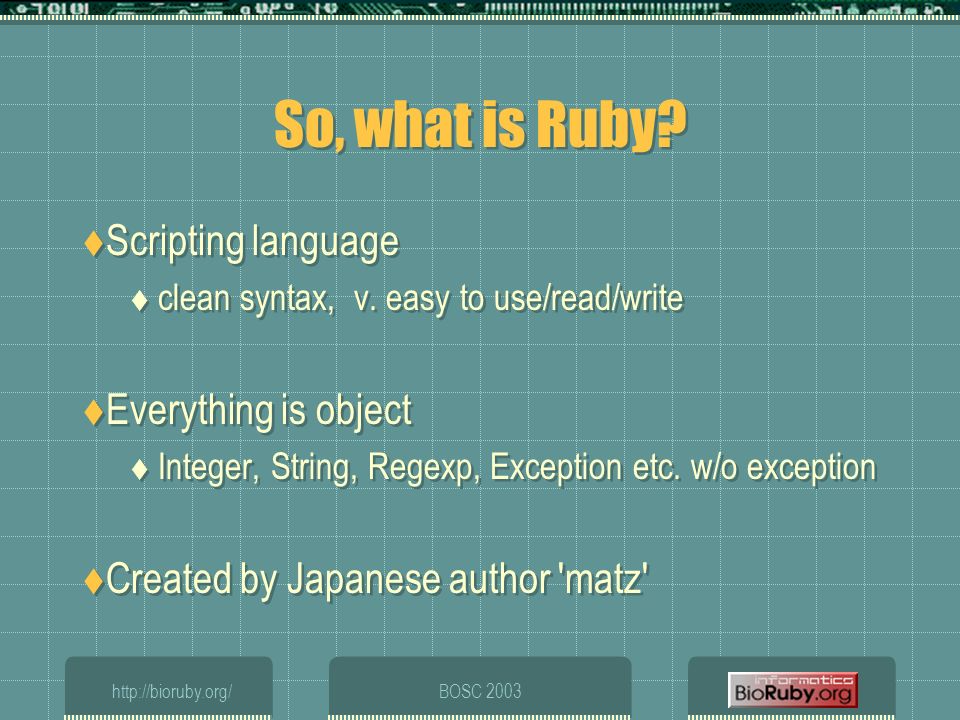The height and width of the screenshot is (720, 960).
Task: Click the slide title 'So, what is Ruby?'
Action: 481,126
